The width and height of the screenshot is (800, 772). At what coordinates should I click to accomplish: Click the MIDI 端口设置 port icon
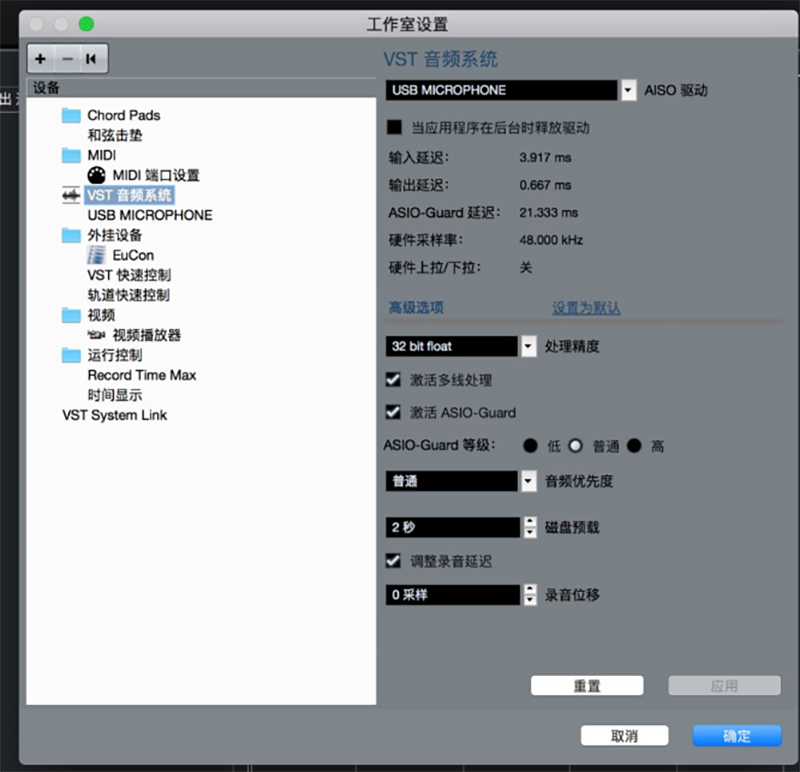pyautogui.click(x=96, y=175)
